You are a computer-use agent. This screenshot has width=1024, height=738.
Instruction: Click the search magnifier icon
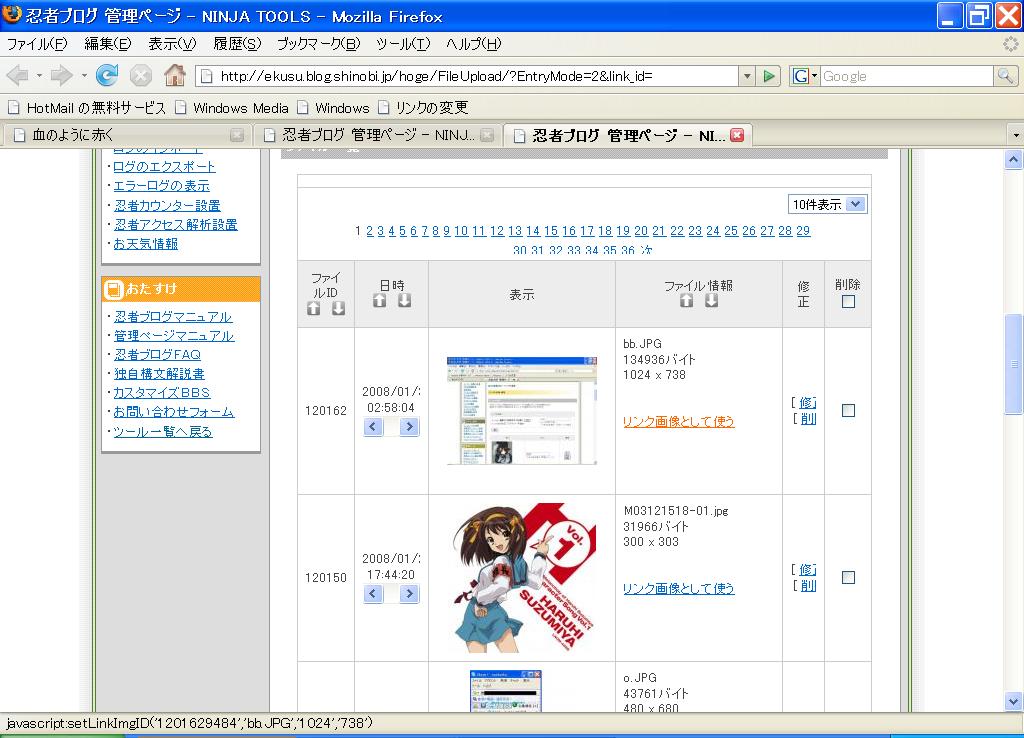[1005, 76]
